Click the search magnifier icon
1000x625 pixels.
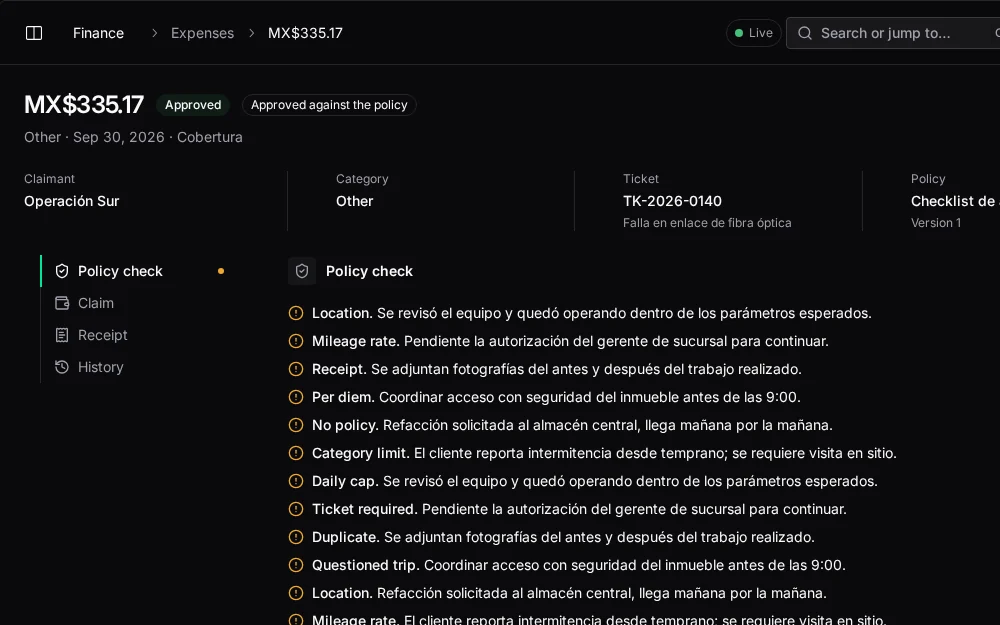click(x=805, y=33)
